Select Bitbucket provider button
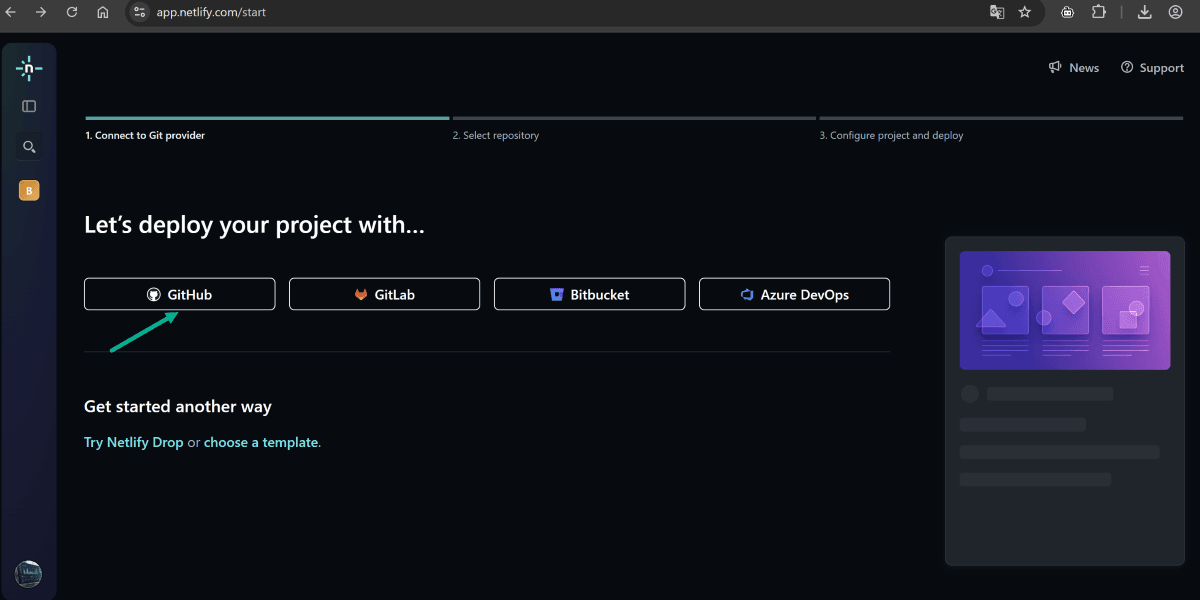 pos(589,295)
